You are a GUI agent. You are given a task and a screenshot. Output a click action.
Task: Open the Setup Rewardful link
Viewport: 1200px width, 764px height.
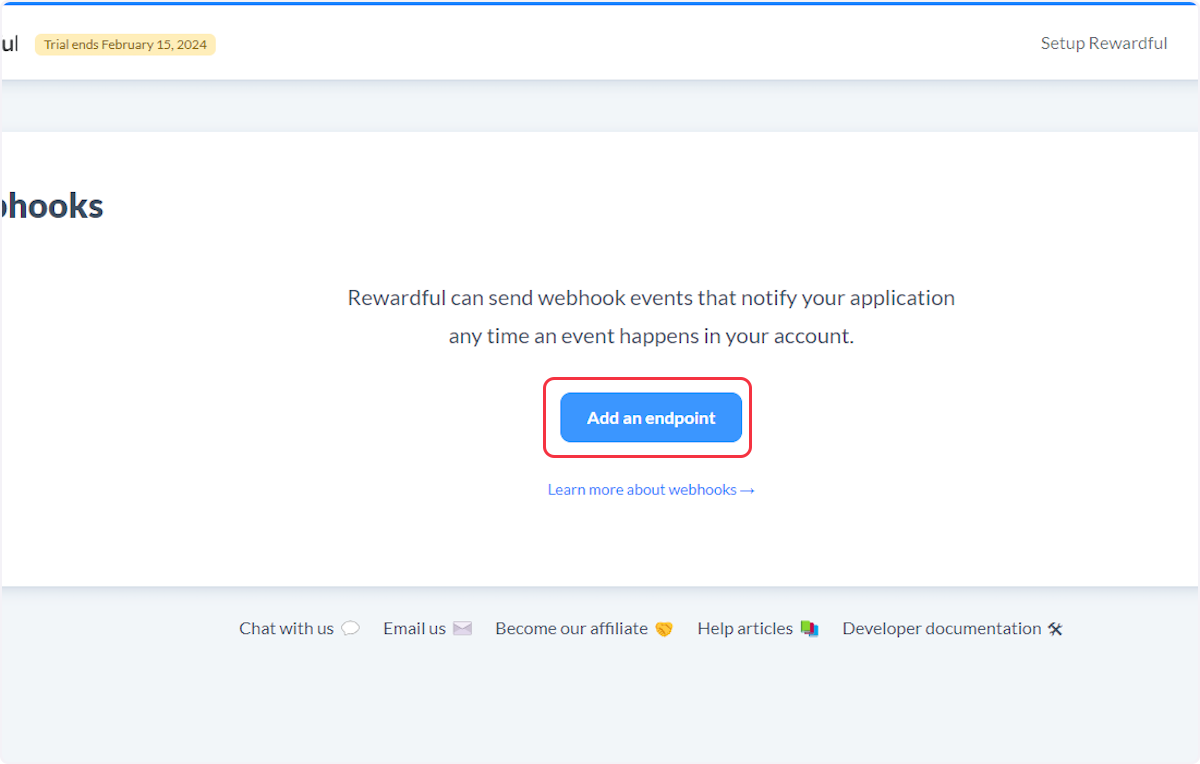[1104, 43]
